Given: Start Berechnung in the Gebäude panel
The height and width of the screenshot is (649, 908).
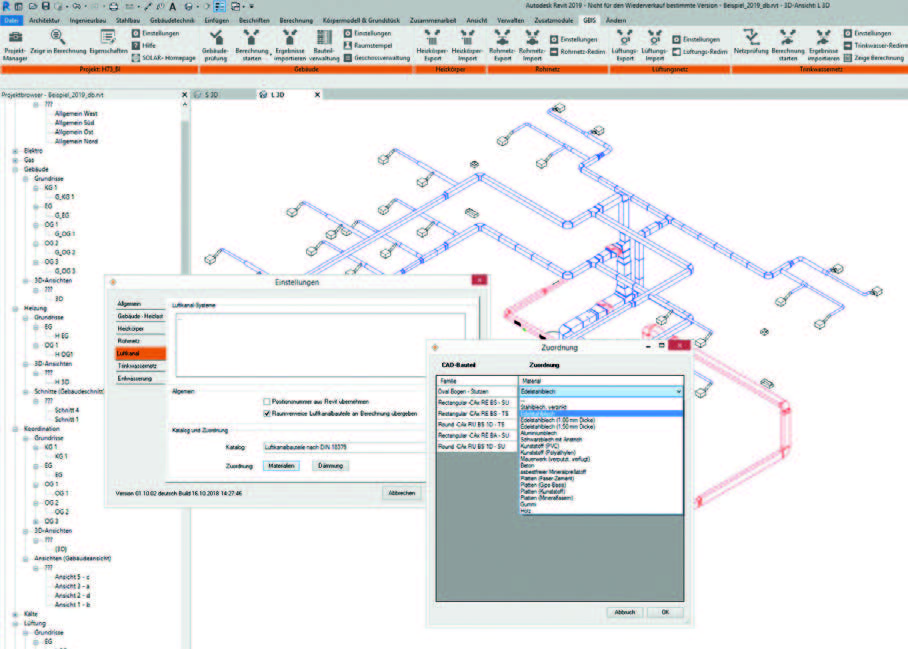Looking at the screenshot, I should tap(252, 45).
